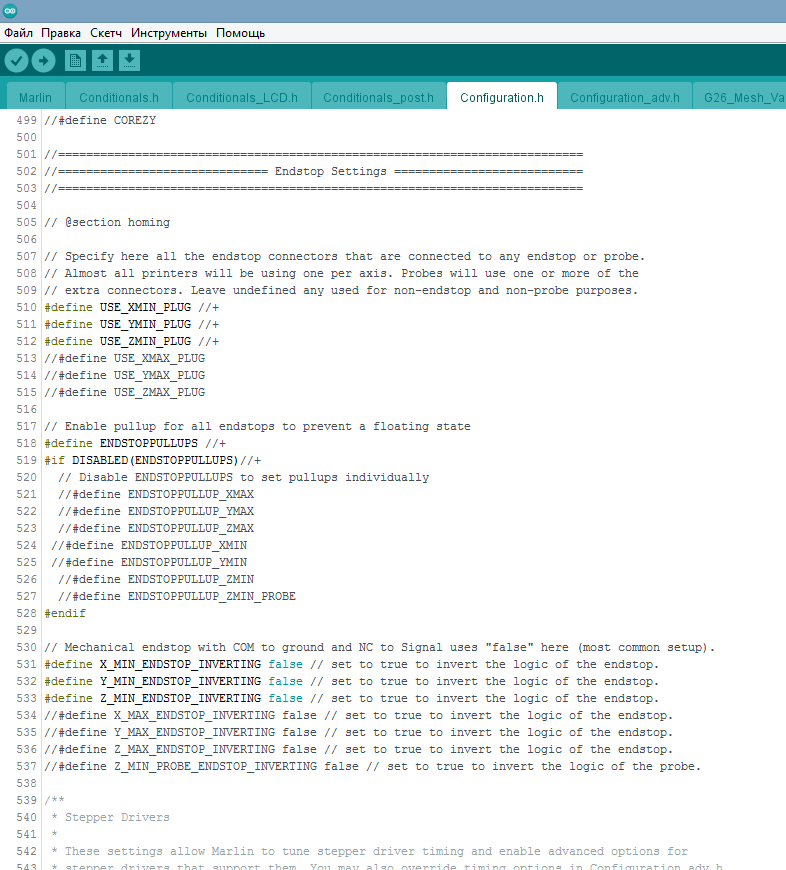Click the "//#define ENDSTOPPULLUP_ZMAX" line
Screen dimensions: 786x870
(x=156, y=528)
